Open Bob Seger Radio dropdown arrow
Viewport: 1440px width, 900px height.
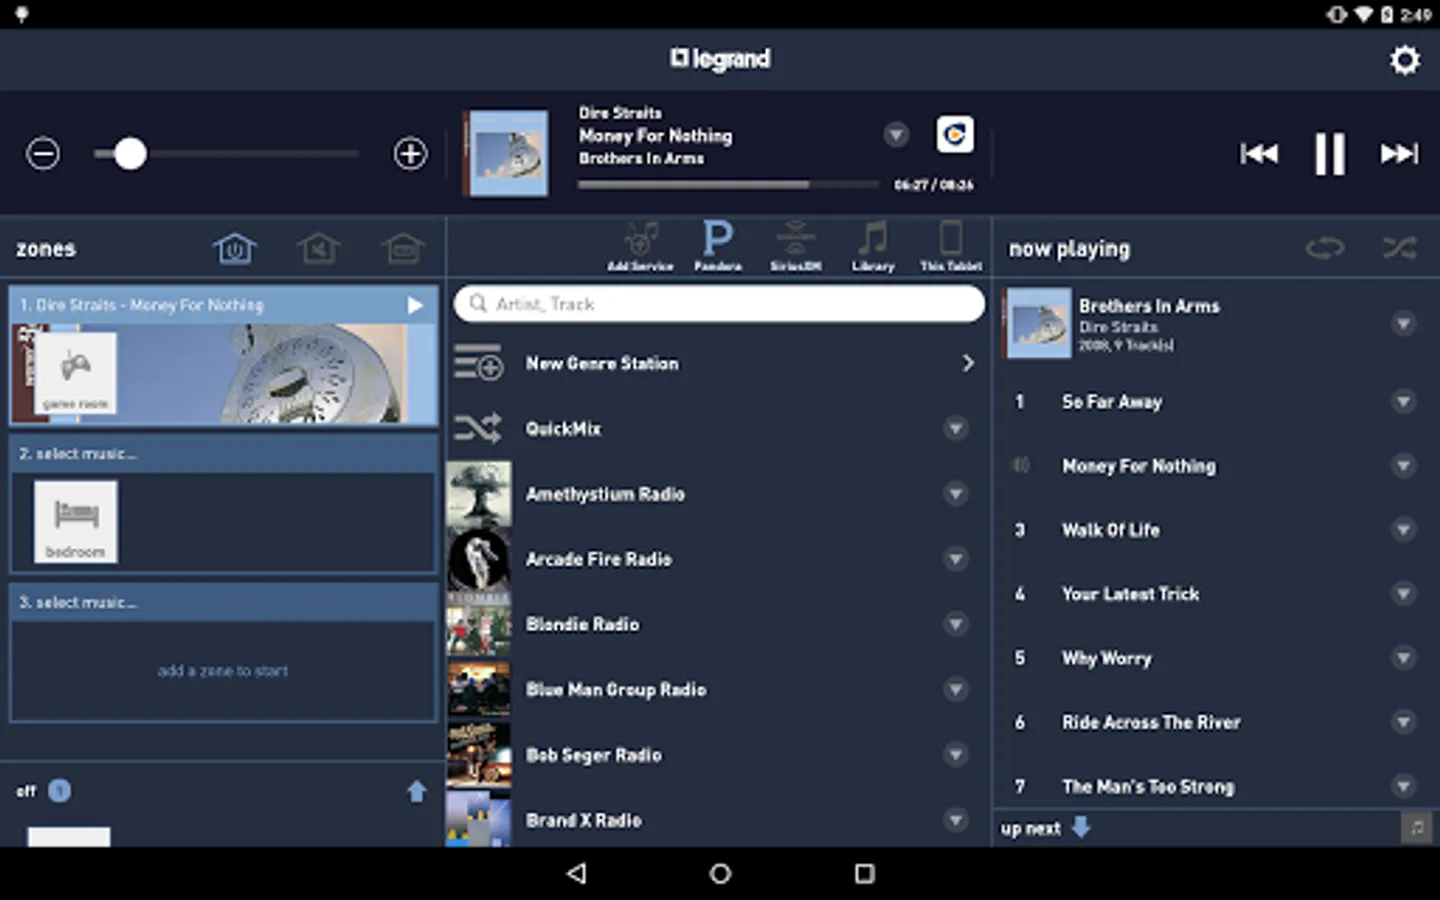tap(956, 755)
